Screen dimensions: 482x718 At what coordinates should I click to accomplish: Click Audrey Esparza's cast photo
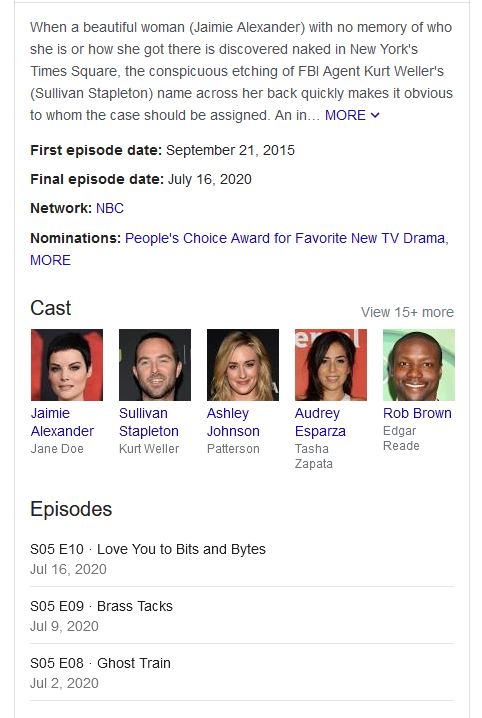(330, 365)
